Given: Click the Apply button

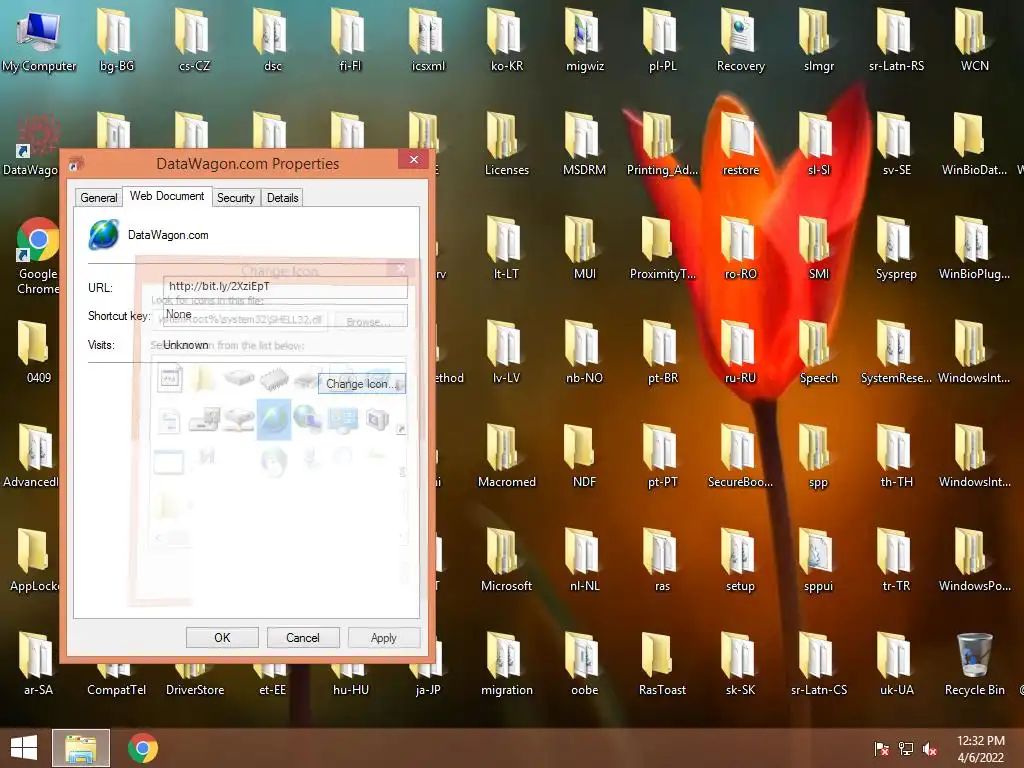Looking at the screenshot, I should (384, 637).
